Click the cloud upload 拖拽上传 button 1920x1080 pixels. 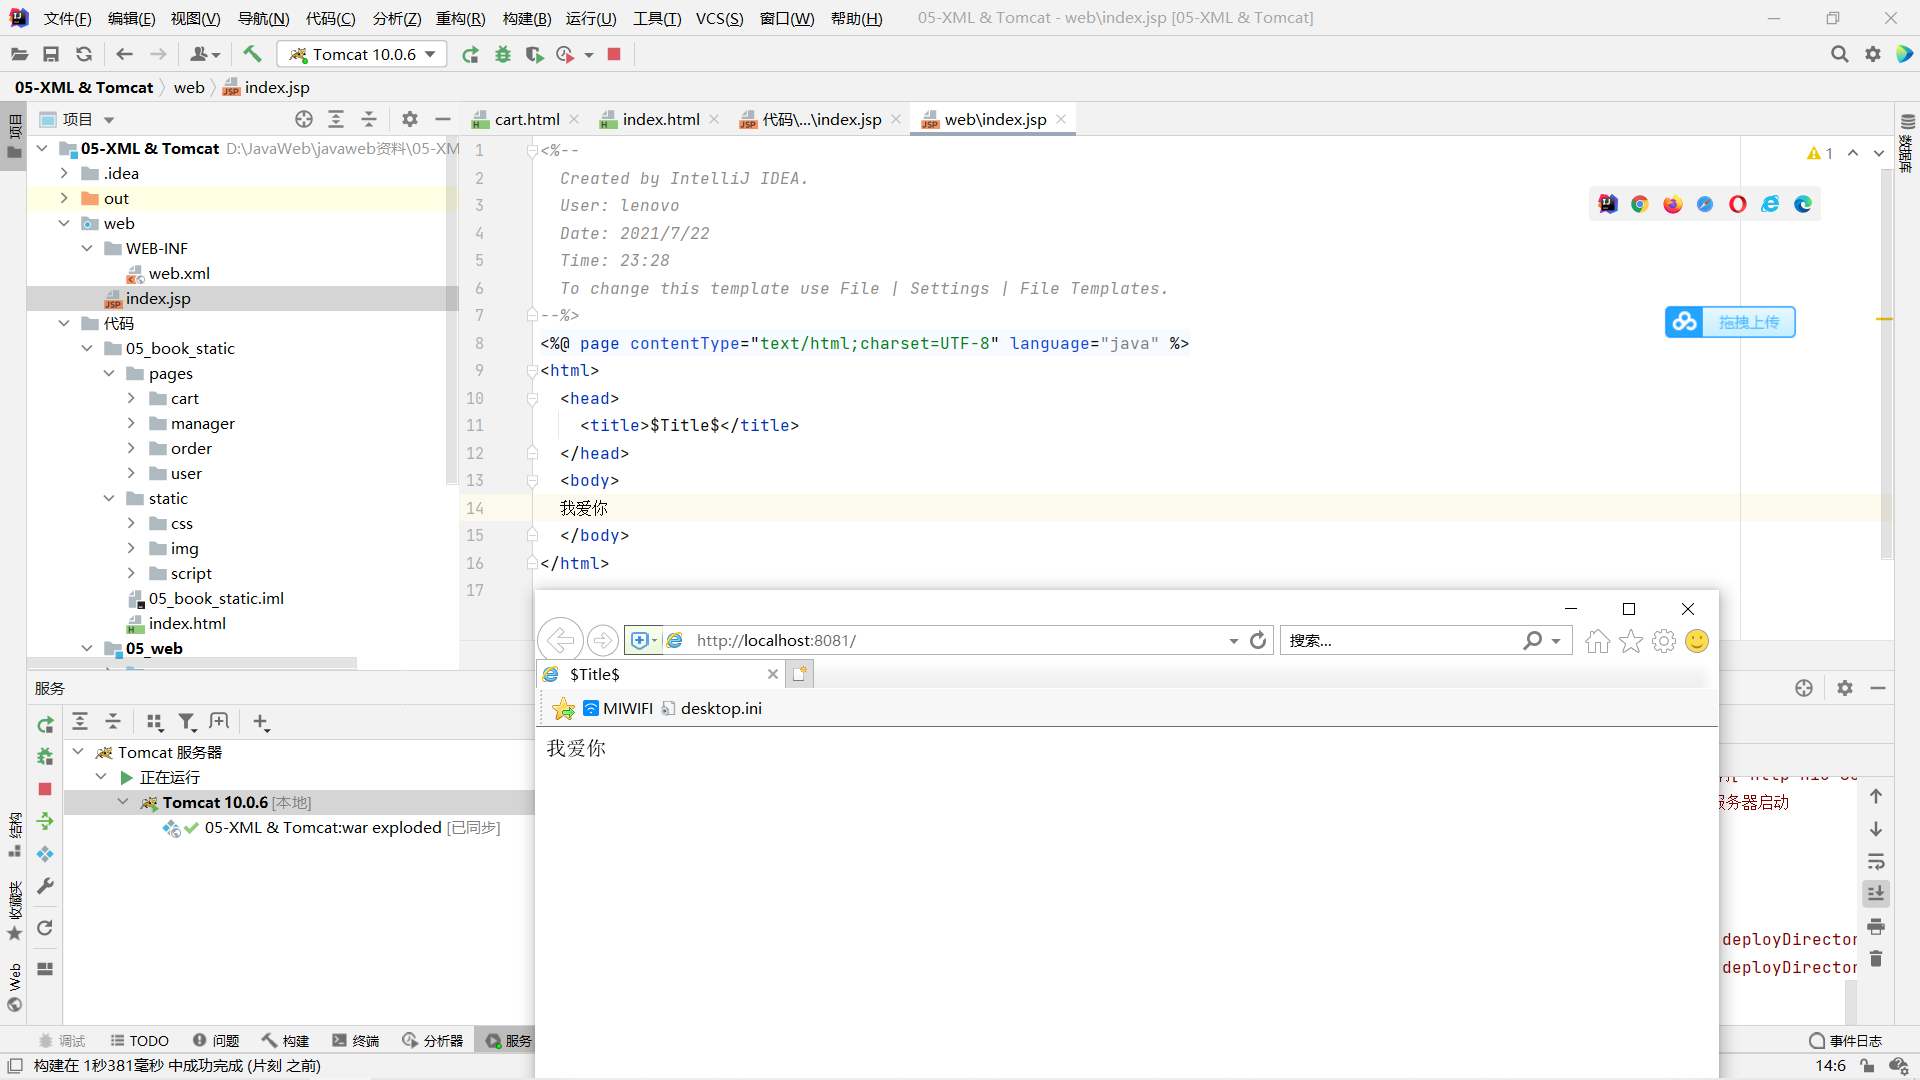point(1730,322)
